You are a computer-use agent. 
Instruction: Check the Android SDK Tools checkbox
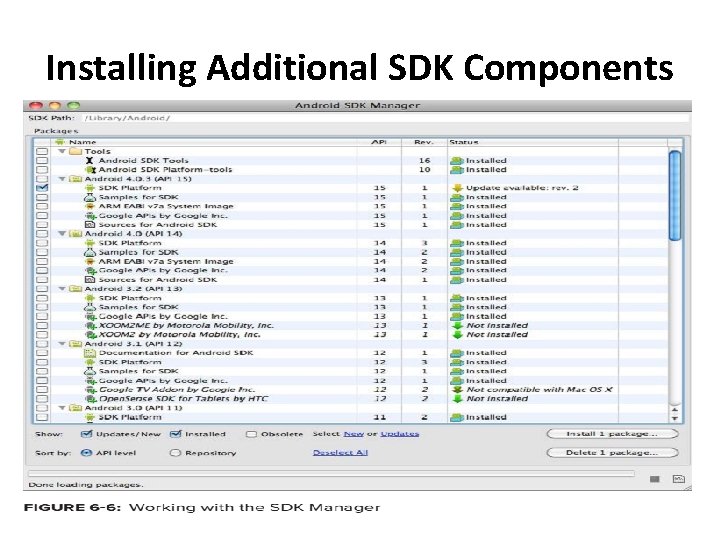coord(42,161)
